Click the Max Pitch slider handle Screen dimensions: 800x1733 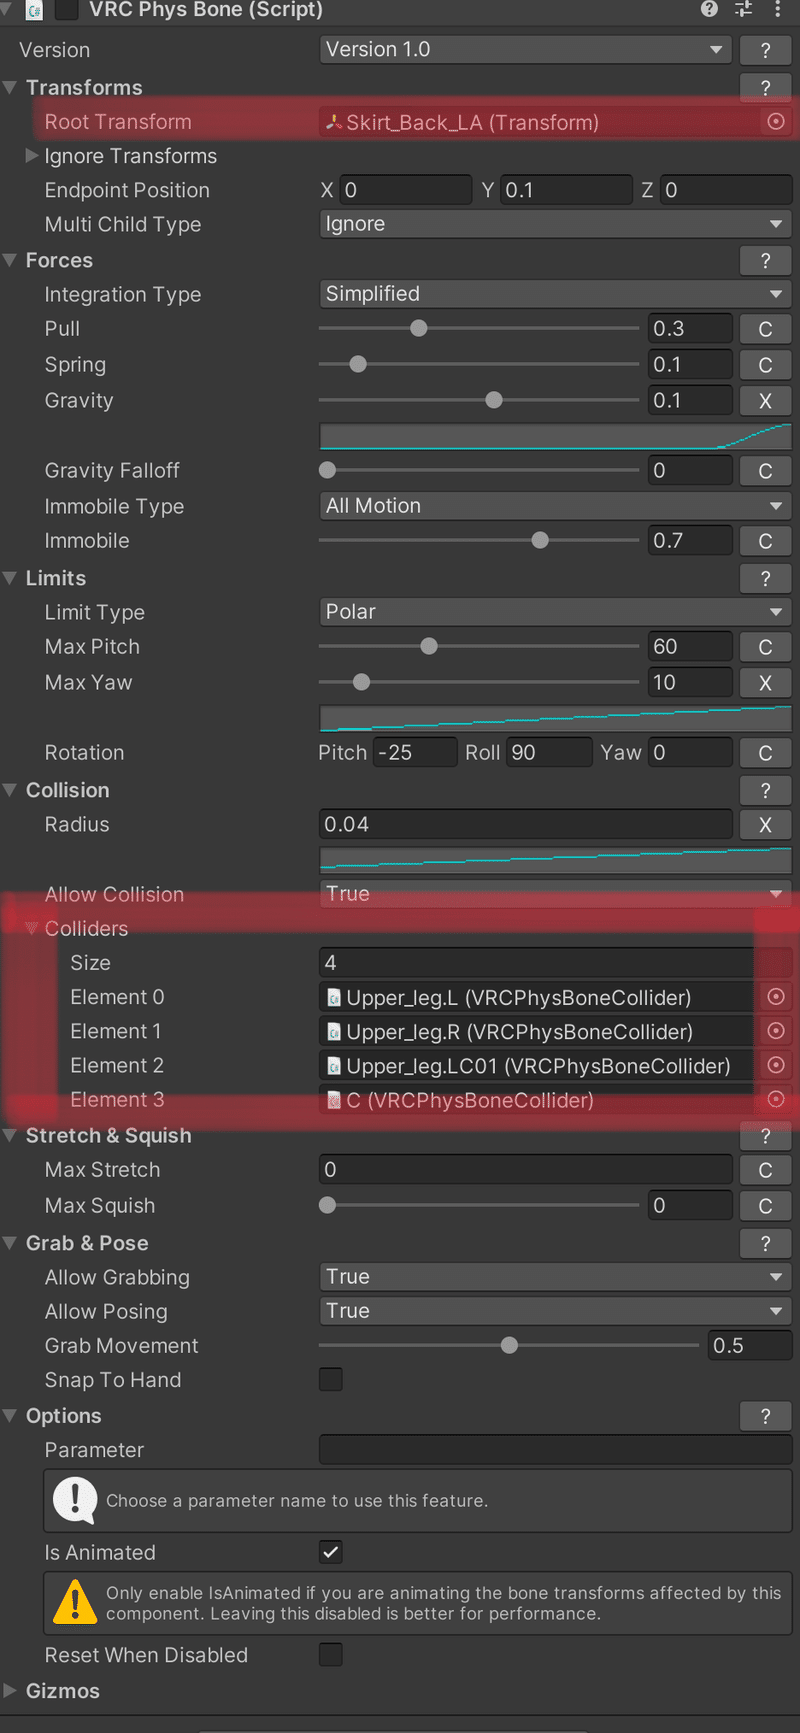tap(429, 646)
